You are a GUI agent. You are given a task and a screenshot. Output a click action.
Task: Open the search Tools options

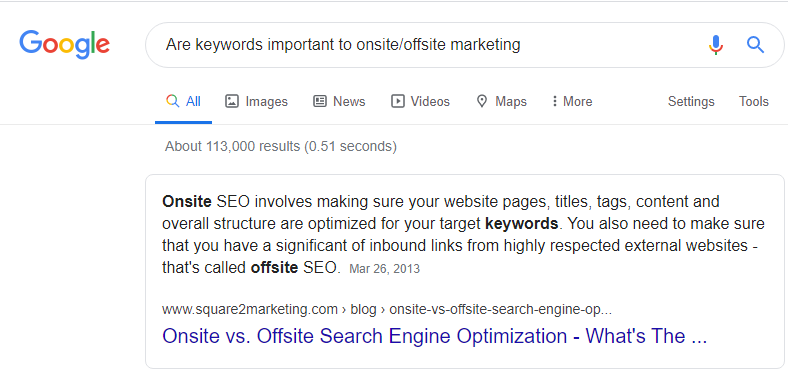point(753,102)
